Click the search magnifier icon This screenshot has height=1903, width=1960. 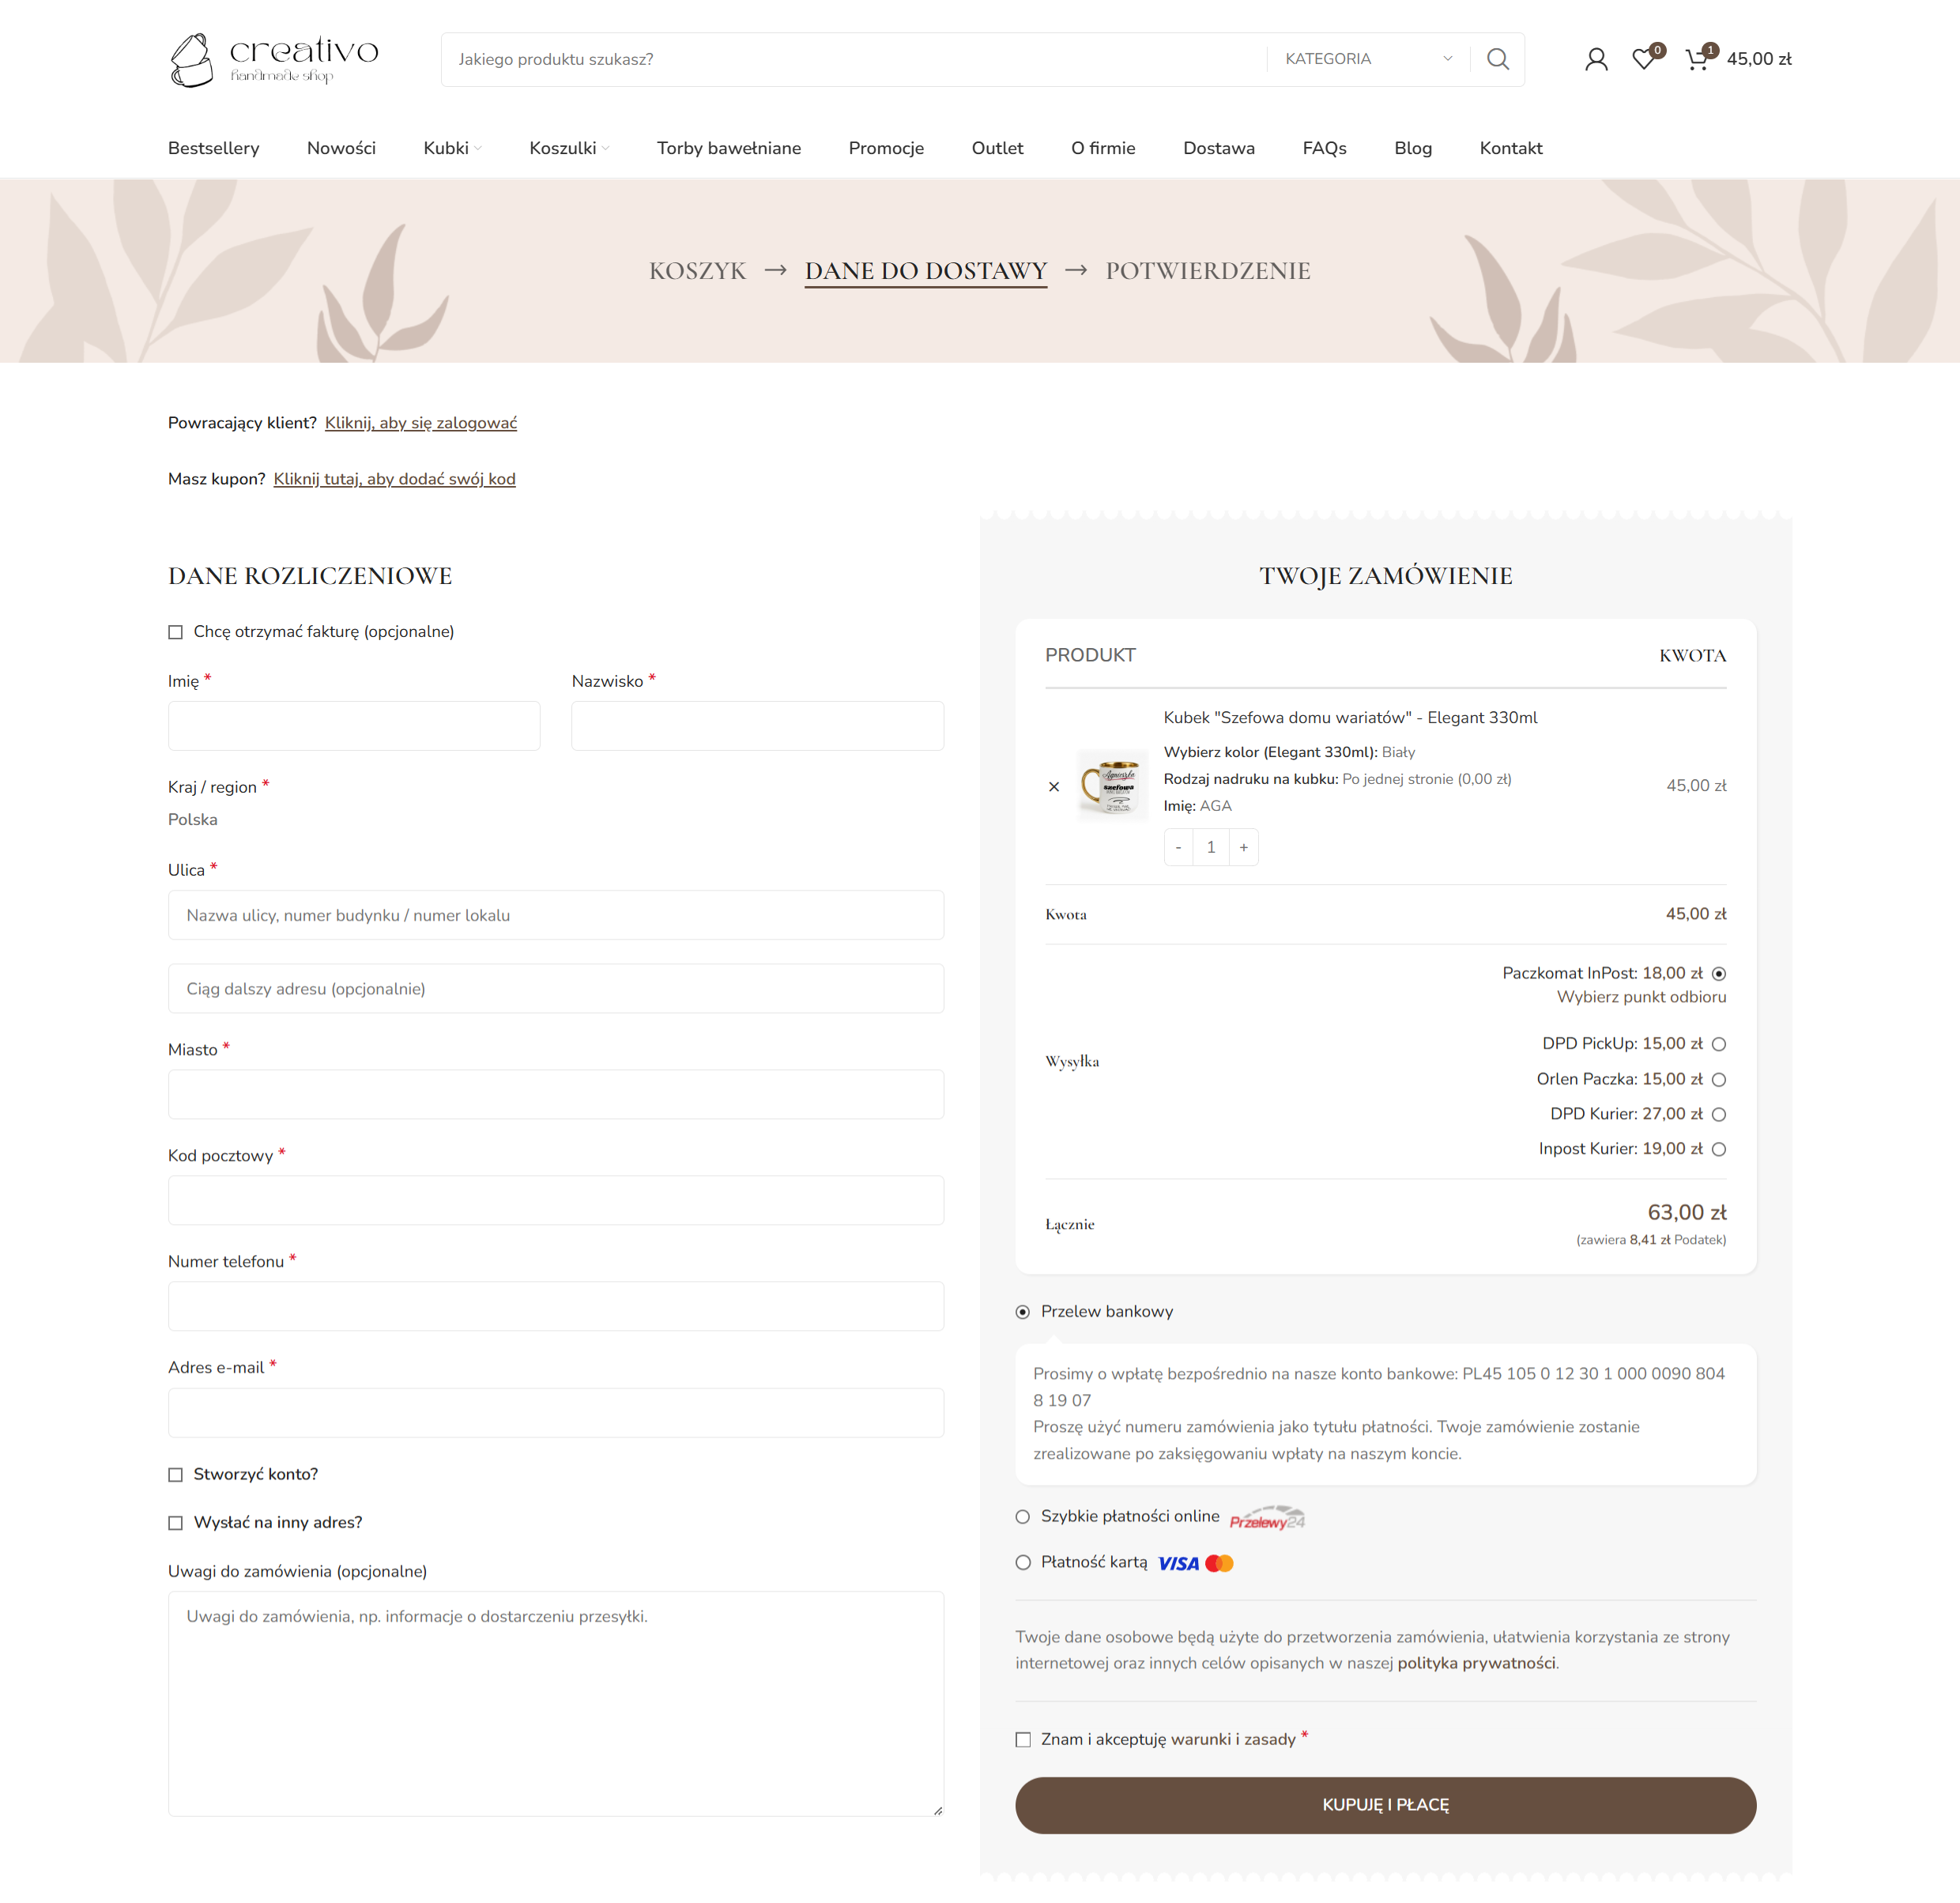pyautogui.click(x=1497, y=59)
